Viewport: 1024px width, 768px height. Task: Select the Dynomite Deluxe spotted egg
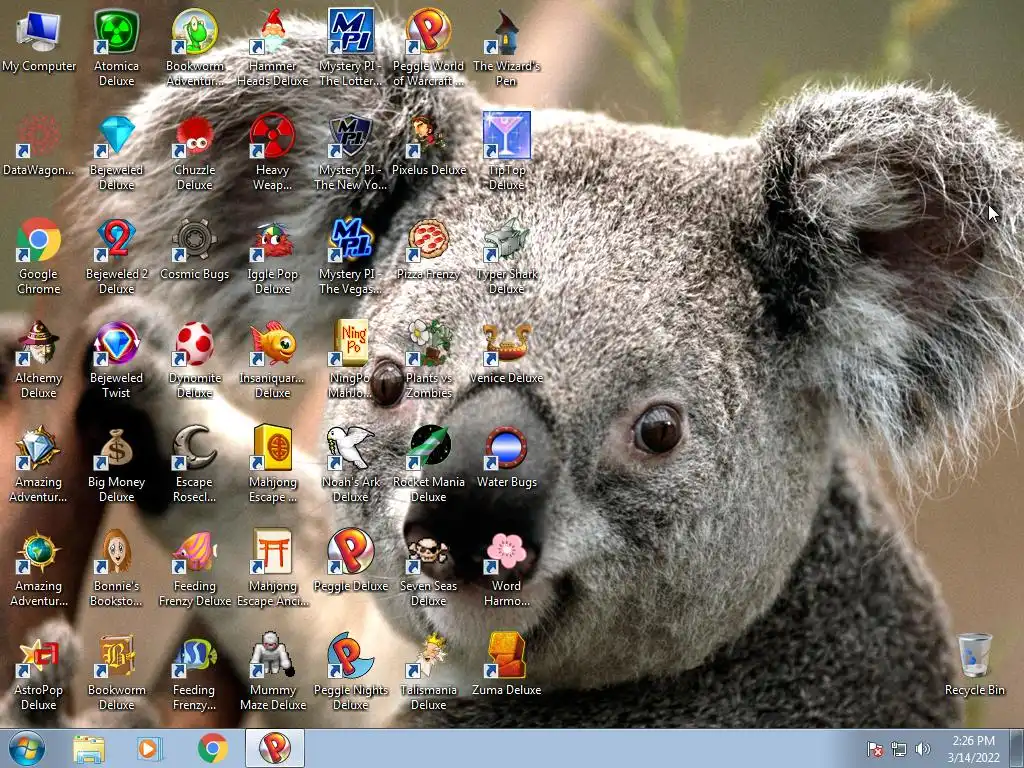(x=195, y=344)
